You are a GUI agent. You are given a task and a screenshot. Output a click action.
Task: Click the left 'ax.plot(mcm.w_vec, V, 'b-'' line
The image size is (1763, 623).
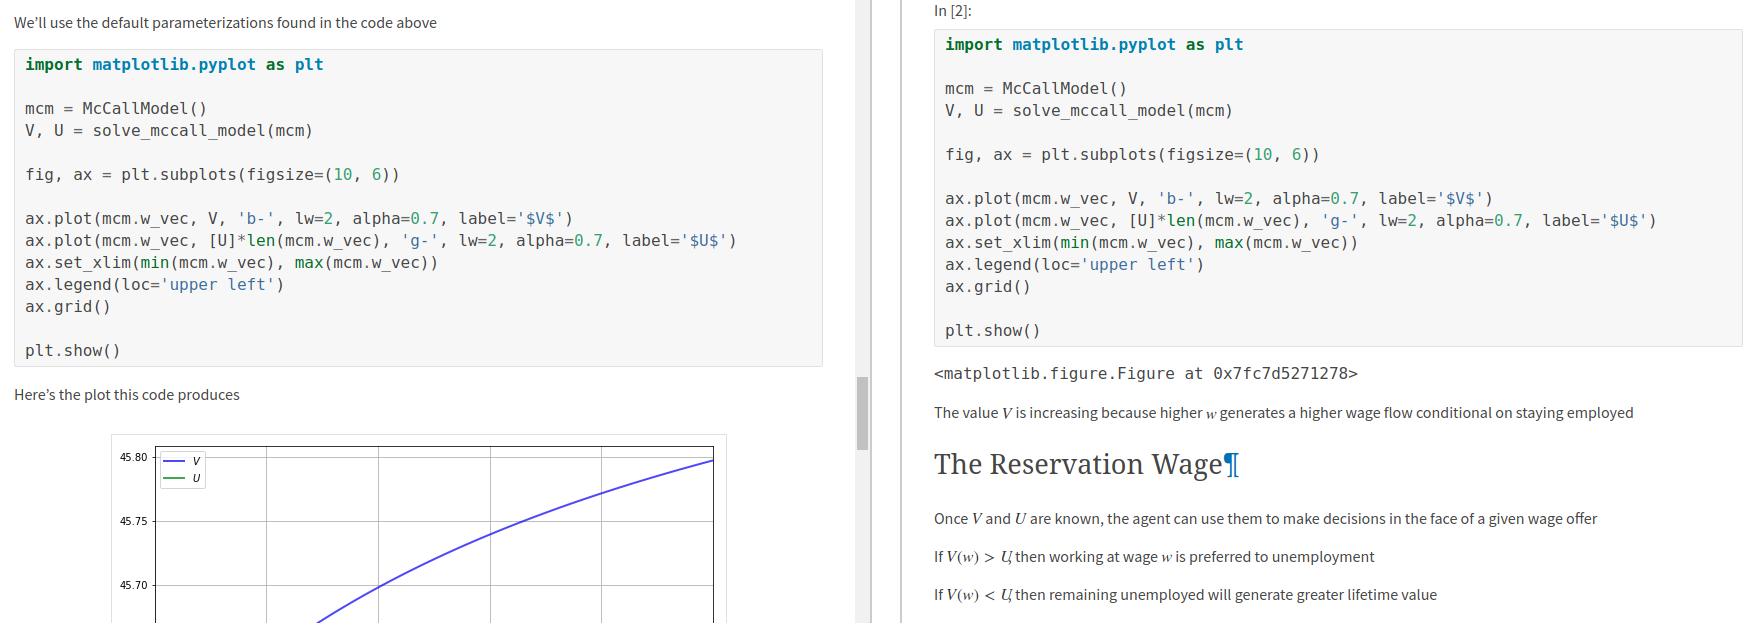click(299, 219)
